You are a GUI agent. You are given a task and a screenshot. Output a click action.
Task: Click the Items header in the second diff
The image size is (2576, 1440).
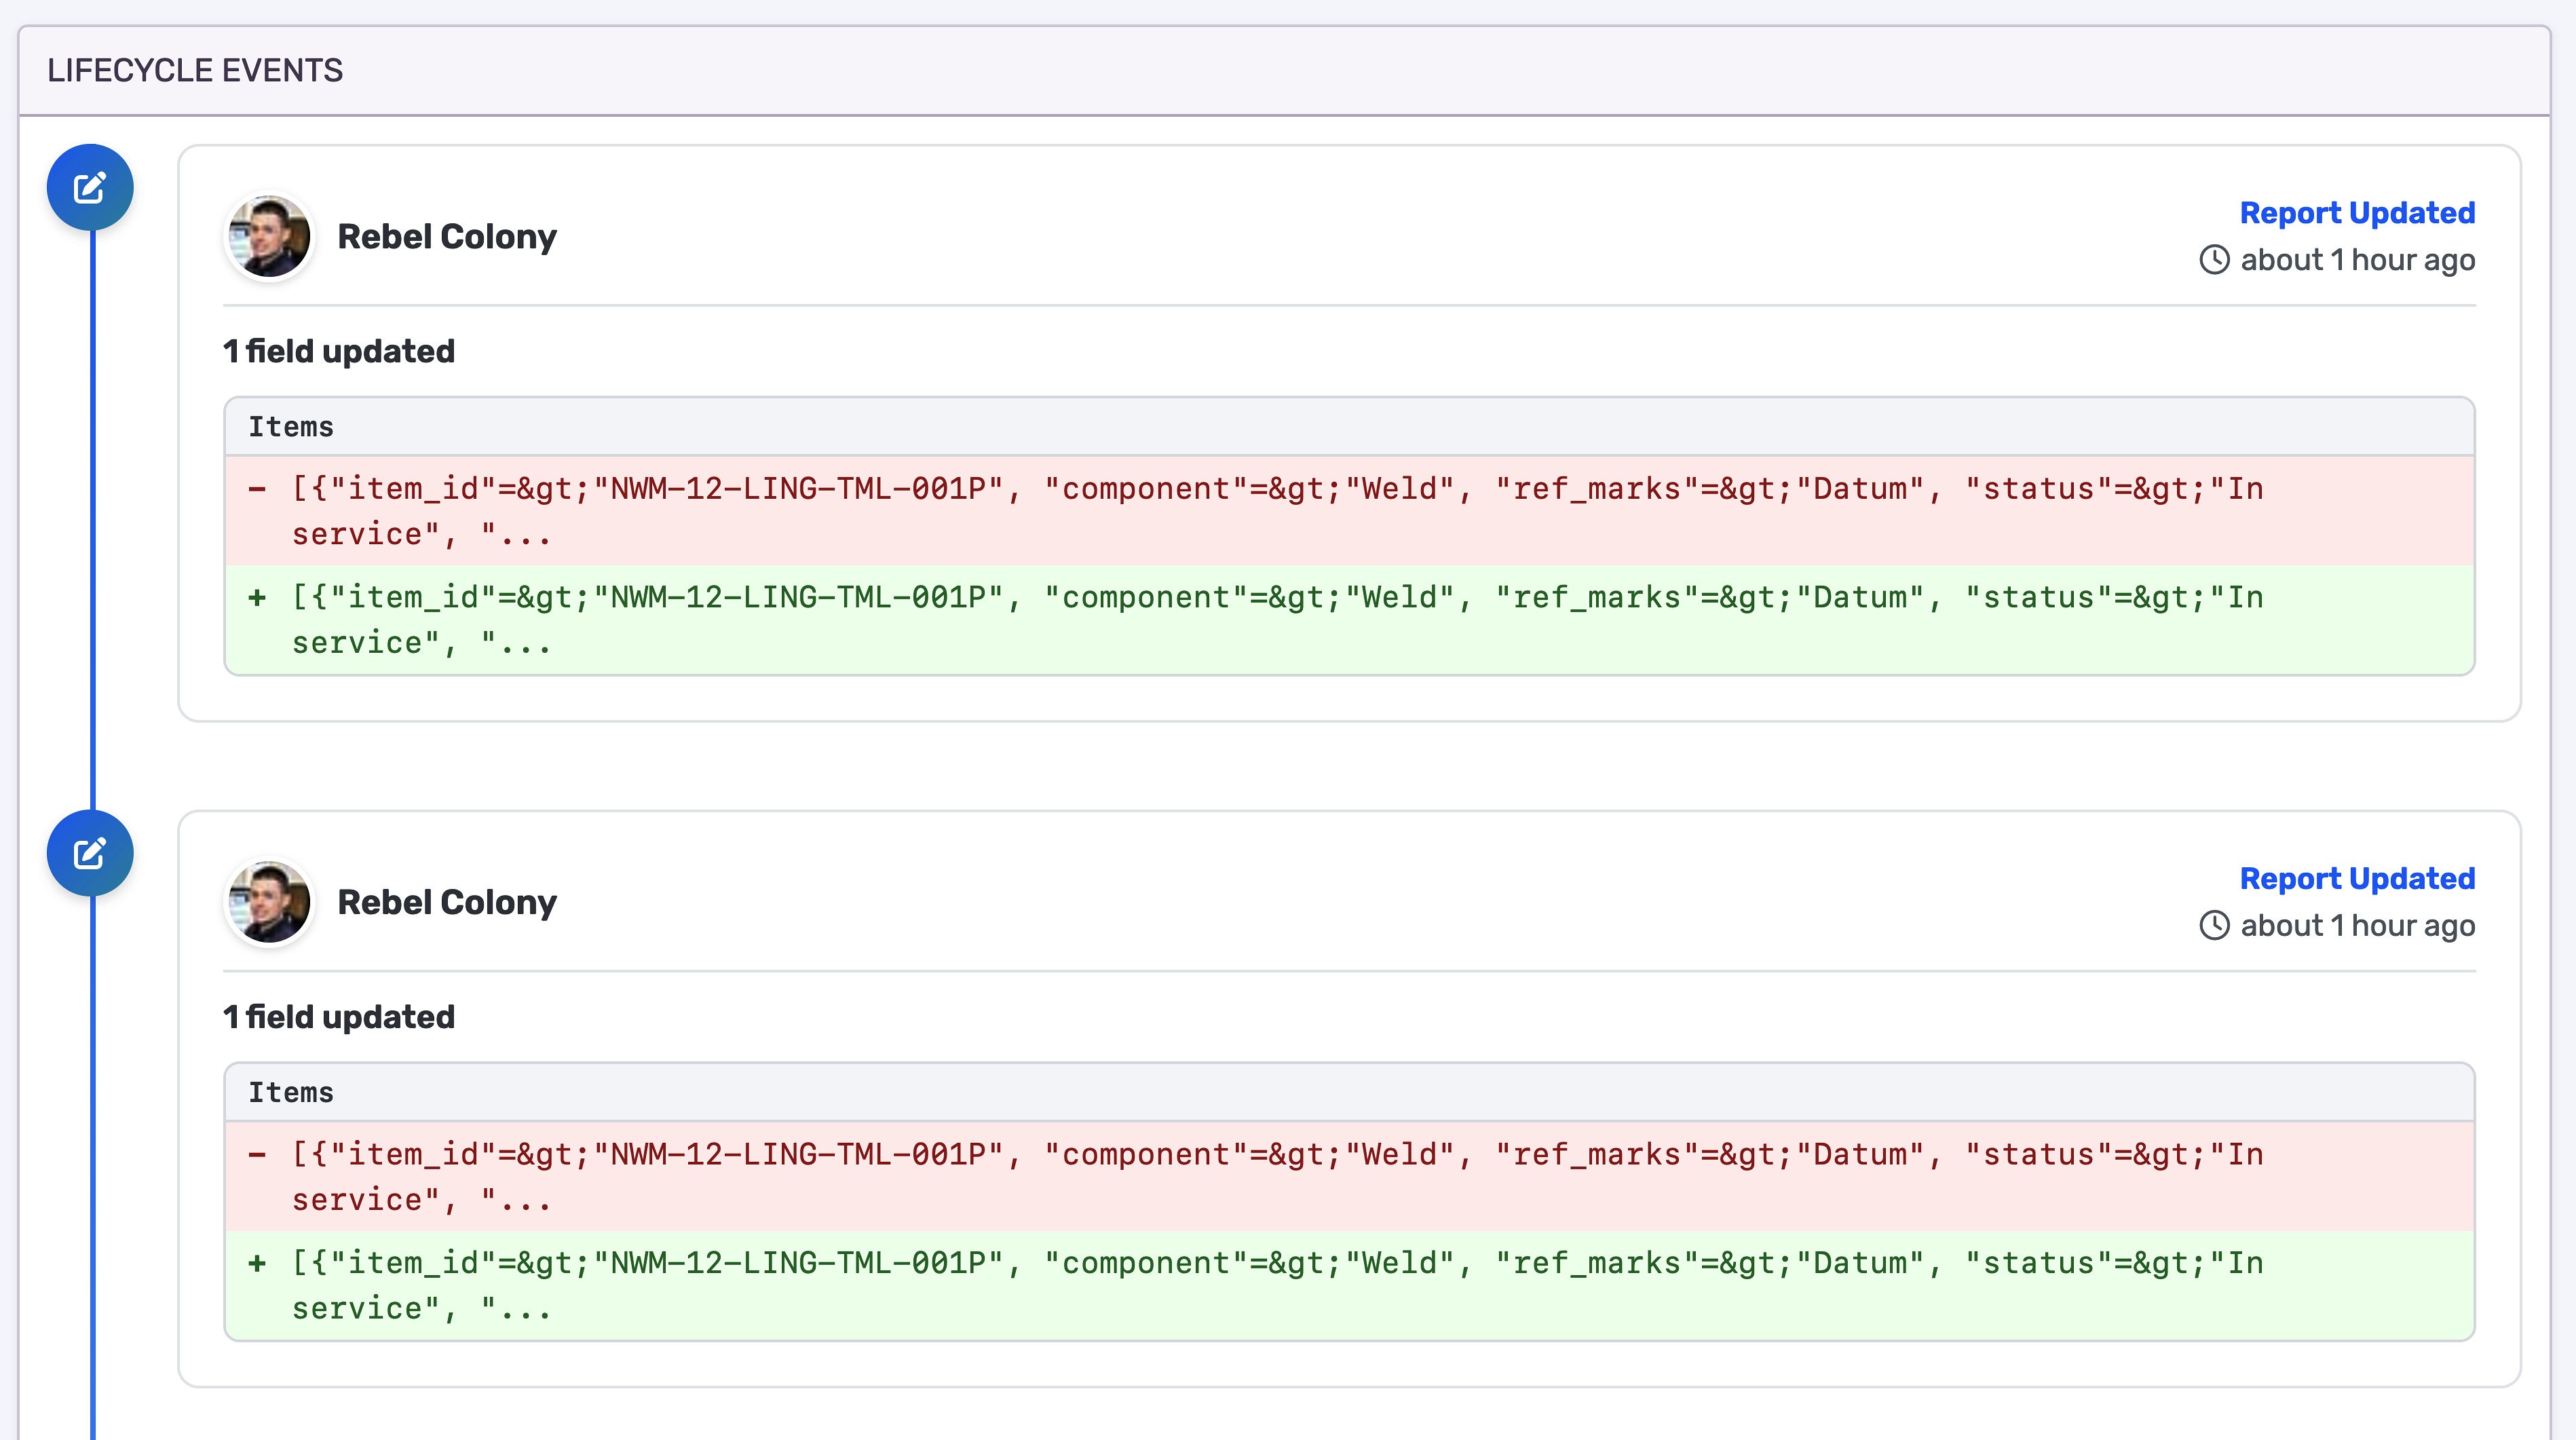(x=291, y=1092)
